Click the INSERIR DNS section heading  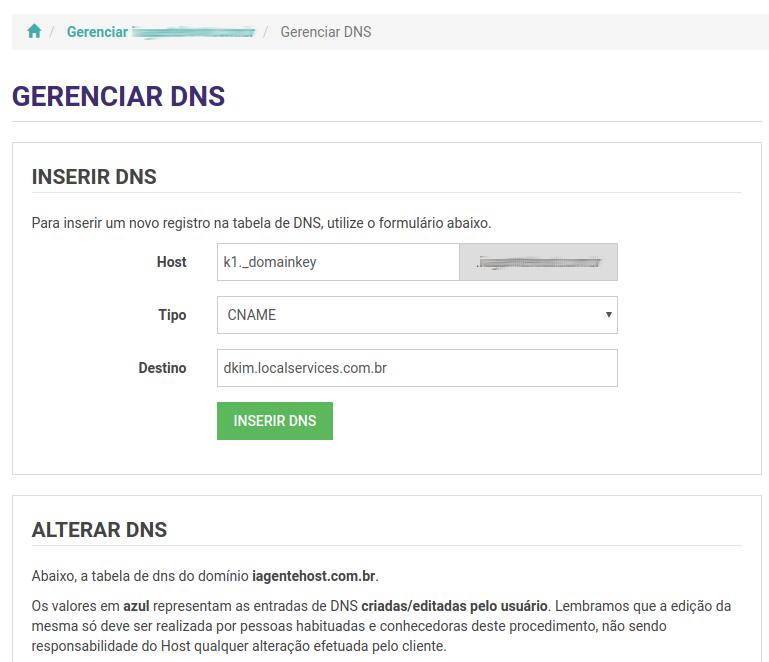click(94, 177)
